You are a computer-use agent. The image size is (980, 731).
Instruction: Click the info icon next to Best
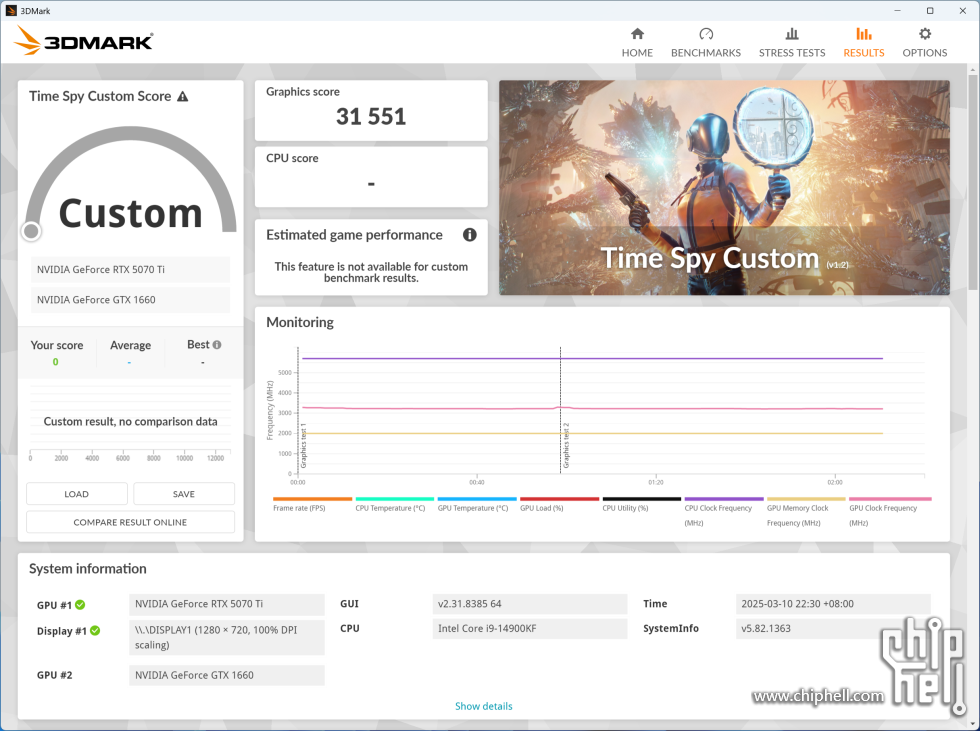217,344
